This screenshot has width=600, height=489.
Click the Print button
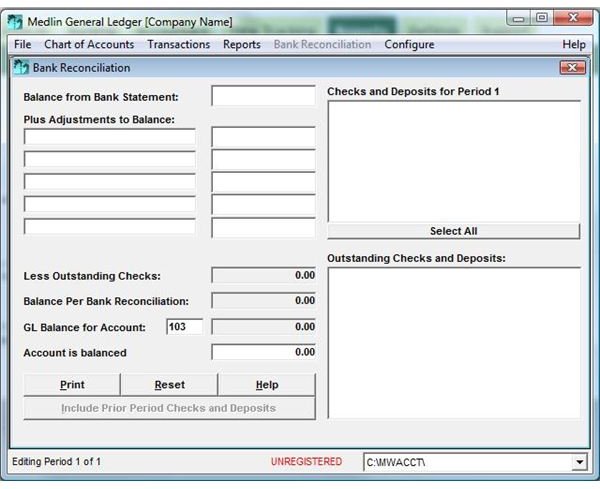[72, 385]
